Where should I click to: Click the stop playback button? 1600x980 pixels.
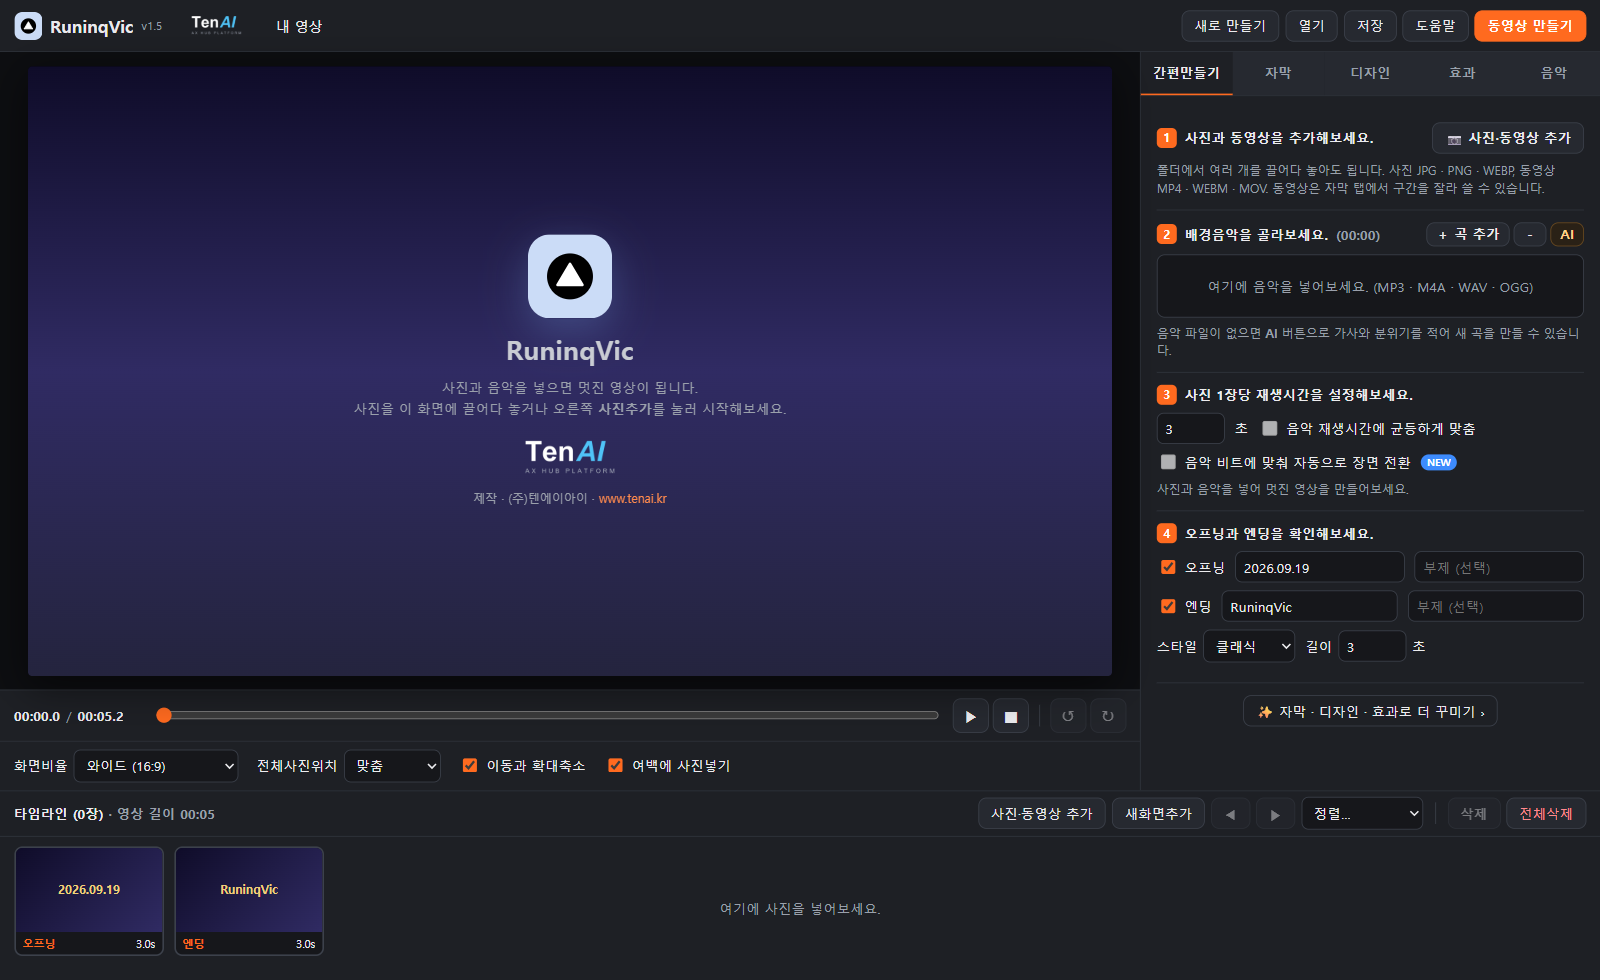coord(1010,716)
